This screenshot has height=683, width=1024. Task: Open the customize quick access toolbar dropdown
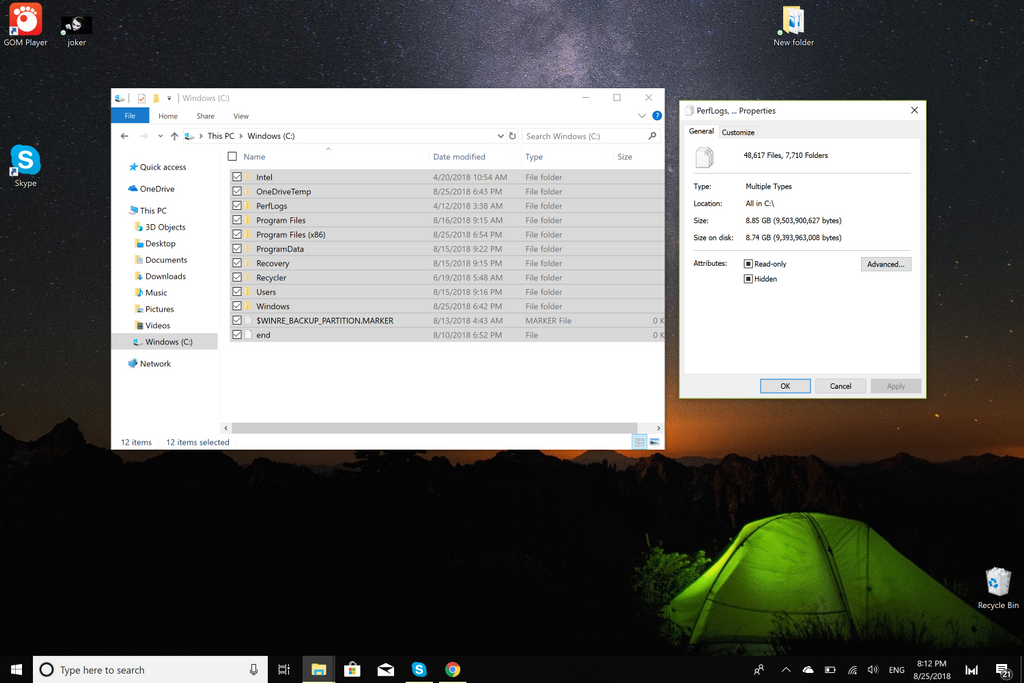click(168, 98)
